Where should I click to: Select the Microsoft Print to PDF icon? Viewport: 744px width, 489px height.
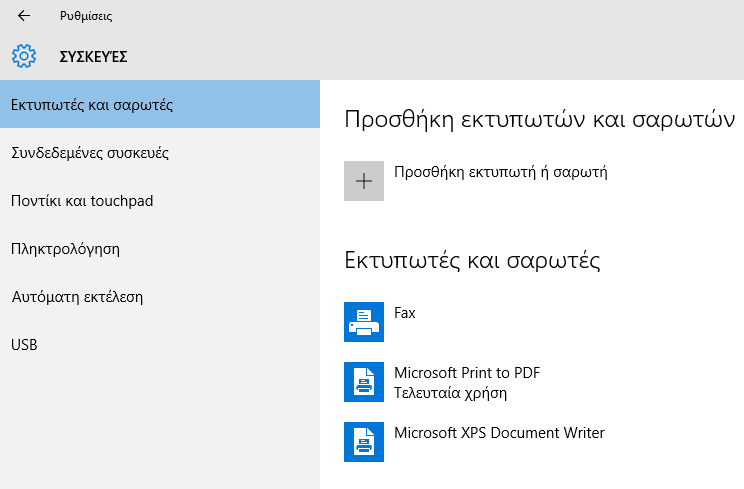[364, 382]
